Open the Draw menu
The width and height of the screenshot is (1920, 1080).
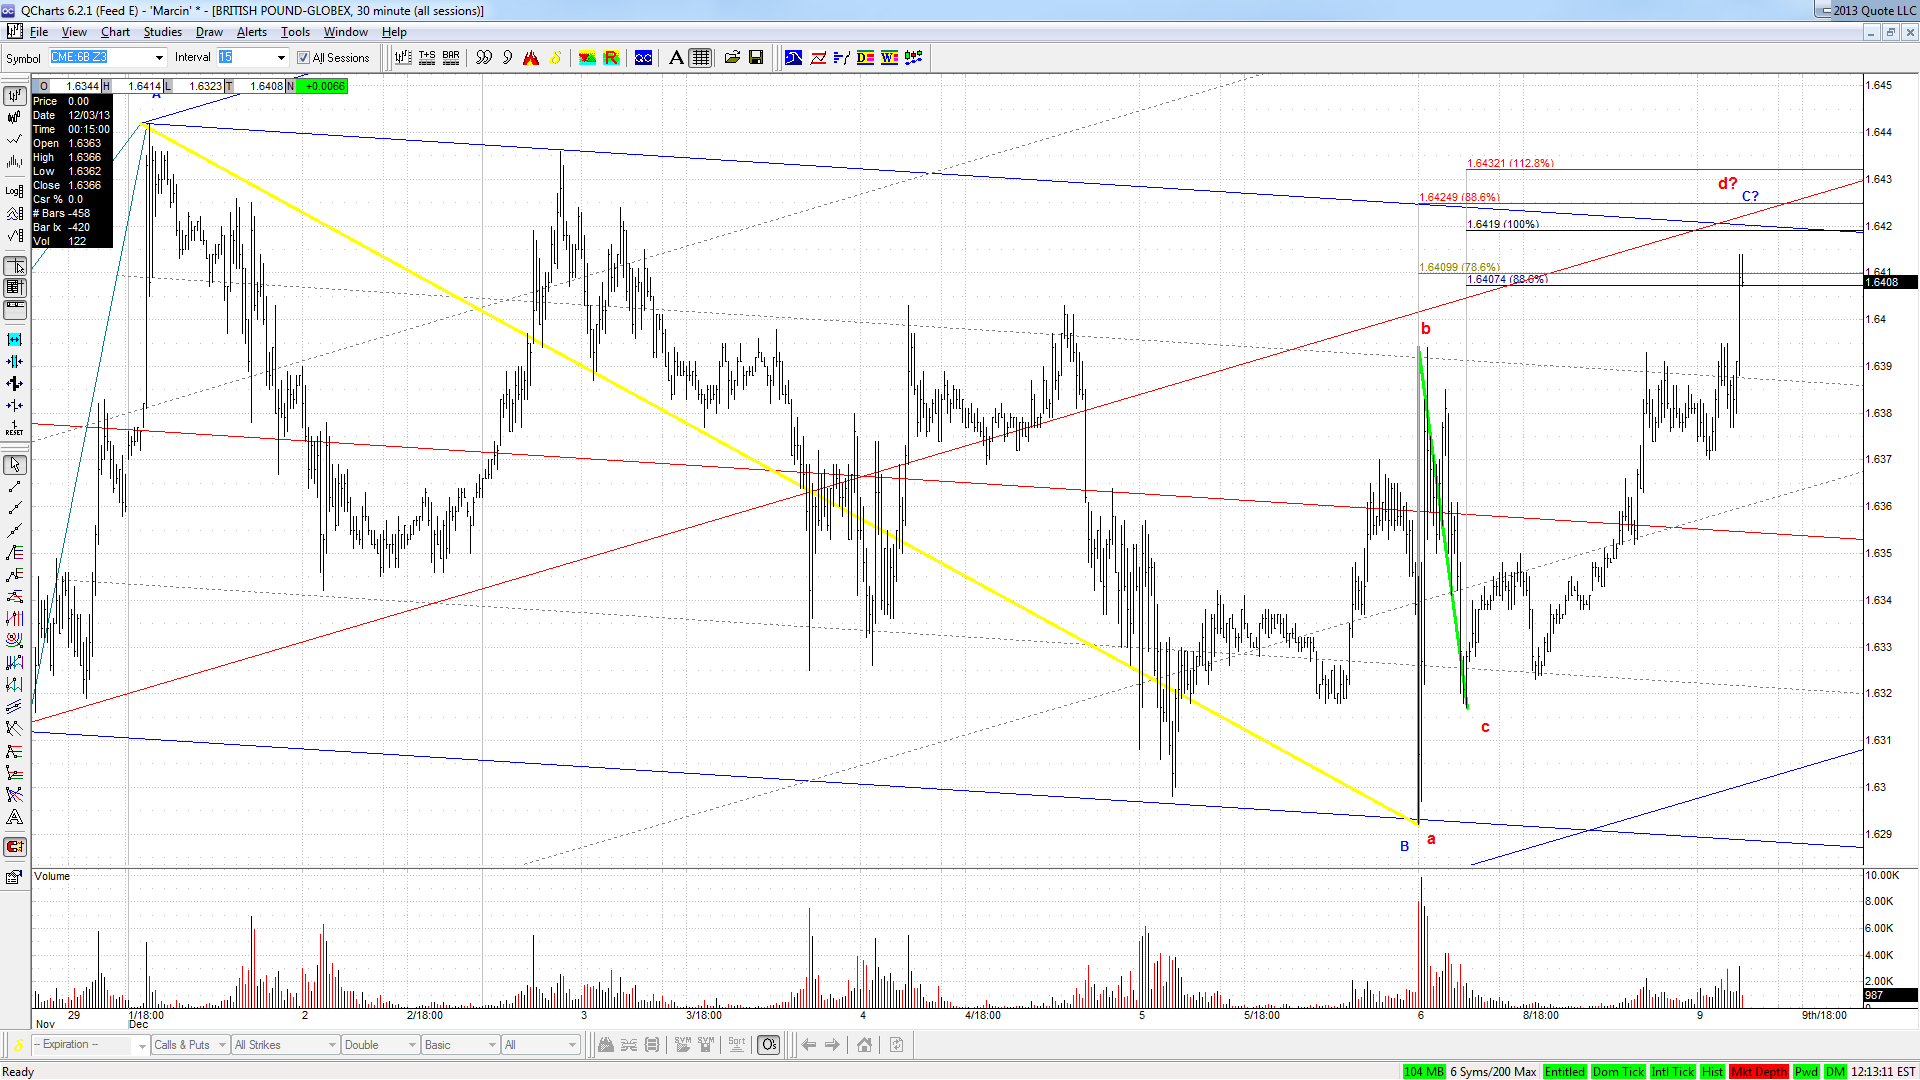pyautogui.click(x=209, y=32)
